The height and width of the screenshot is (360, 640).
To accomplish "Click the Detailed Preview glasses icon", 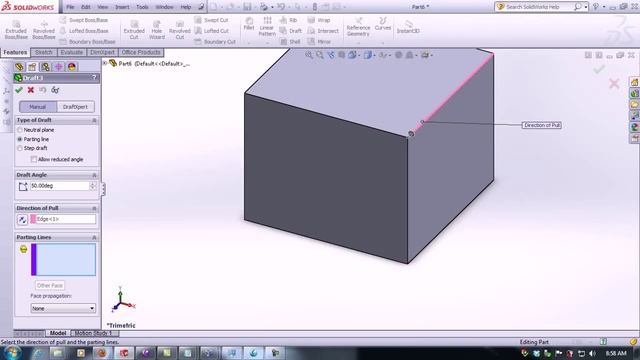I will [x=55, y=90].
